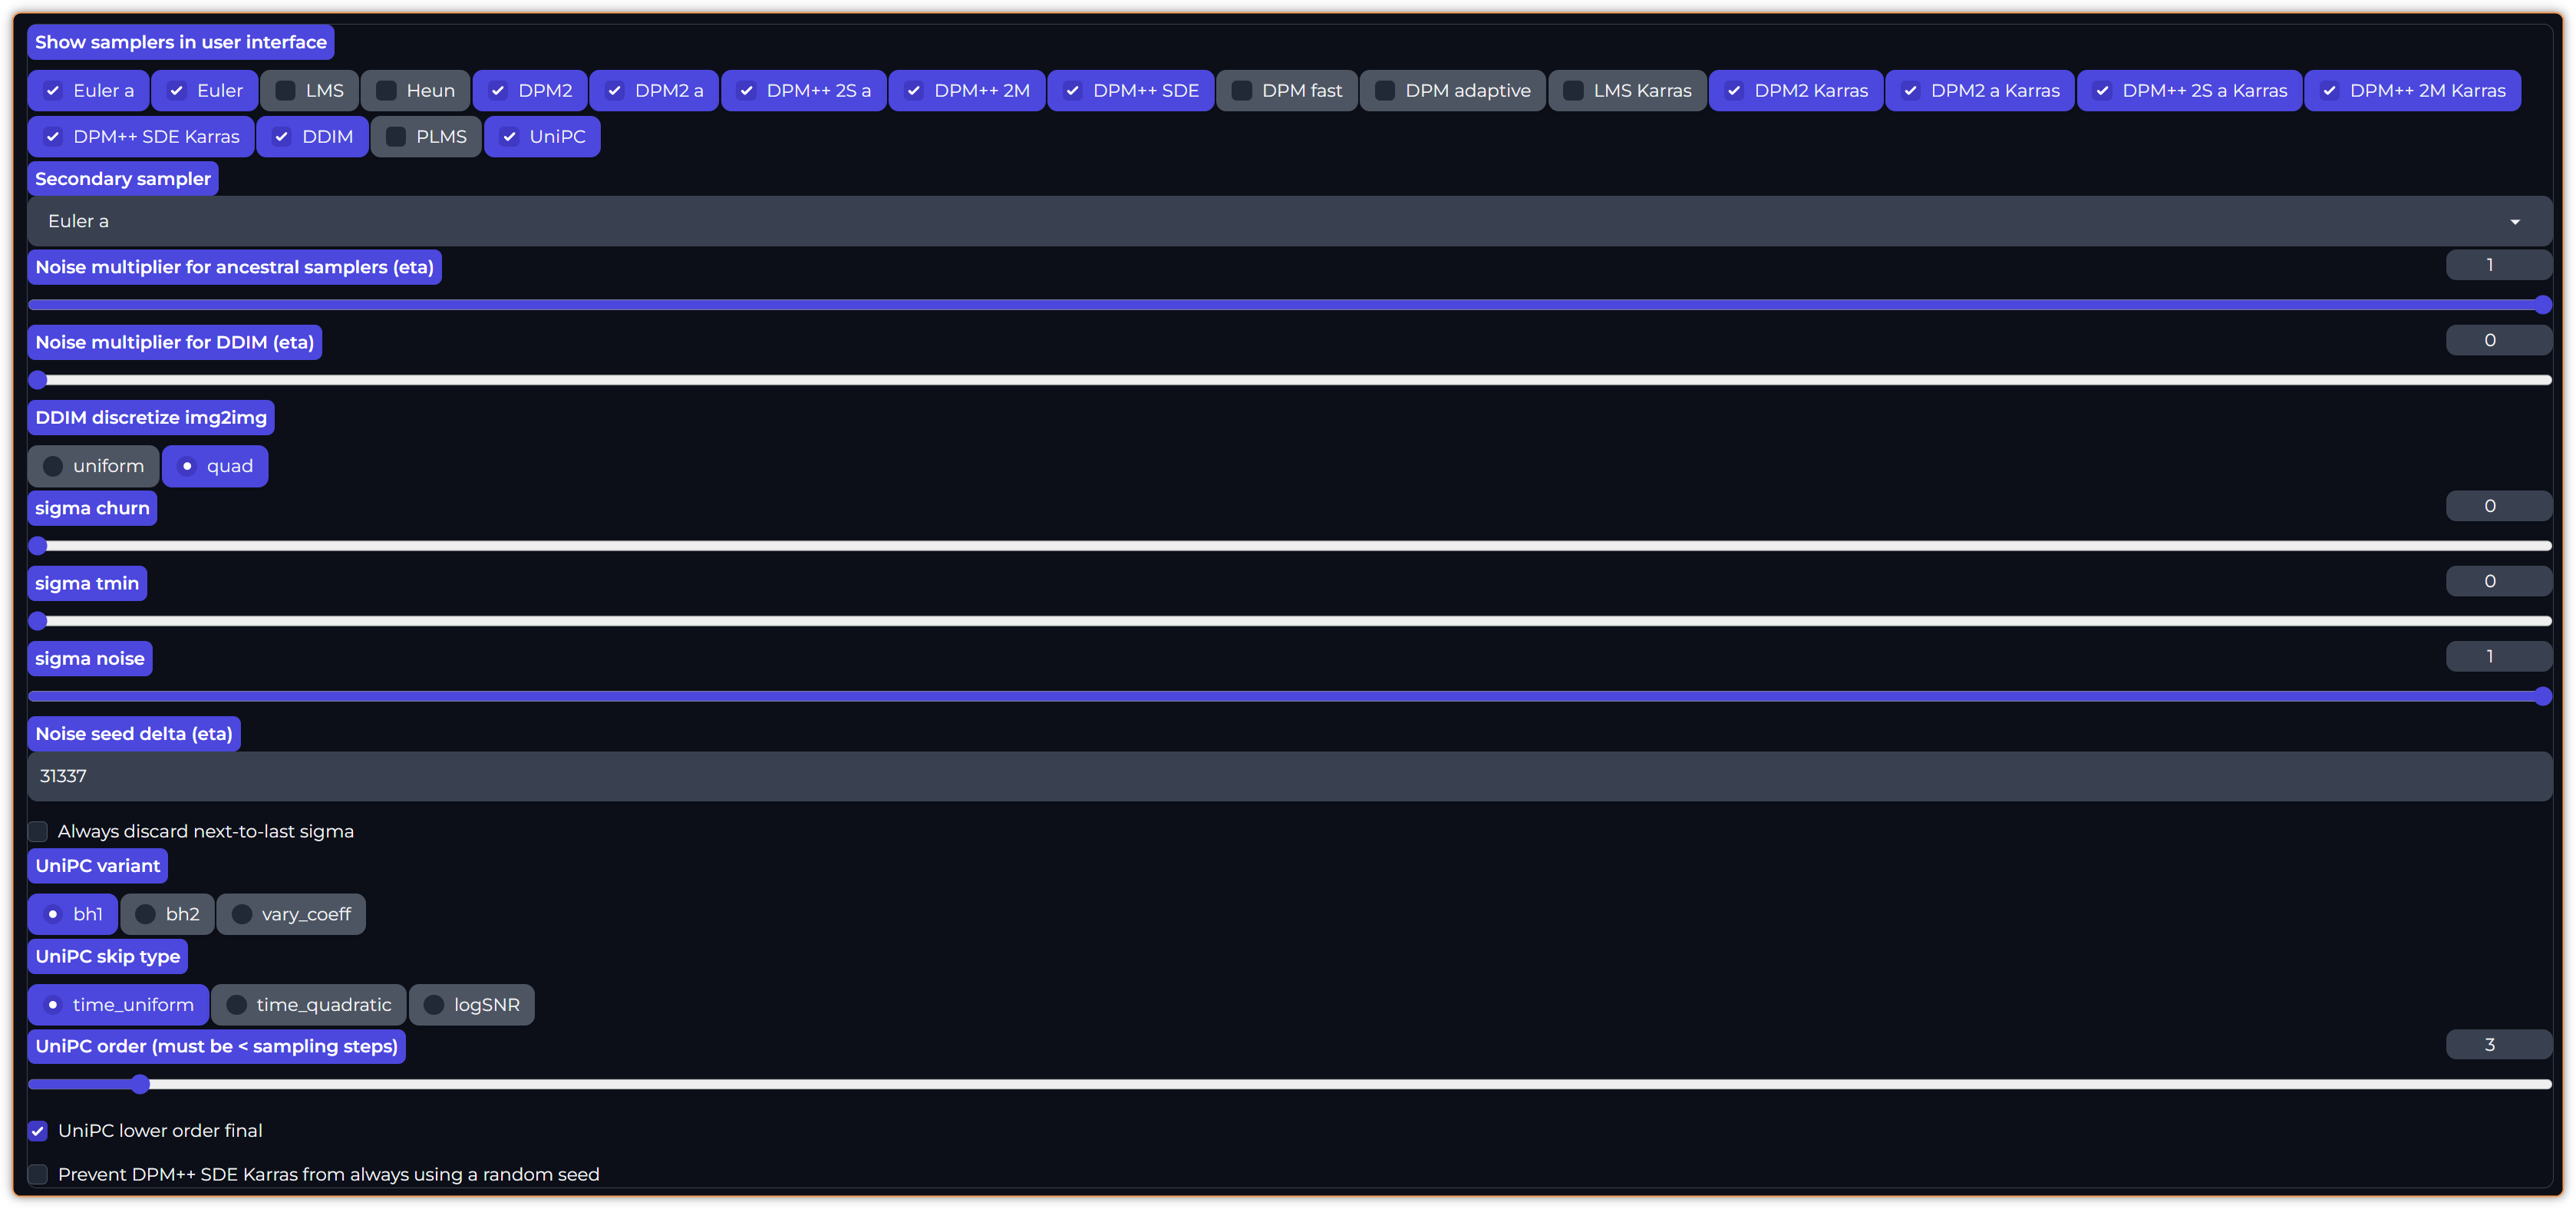Check Always discard next-to-last sigma

coord(38,832)
